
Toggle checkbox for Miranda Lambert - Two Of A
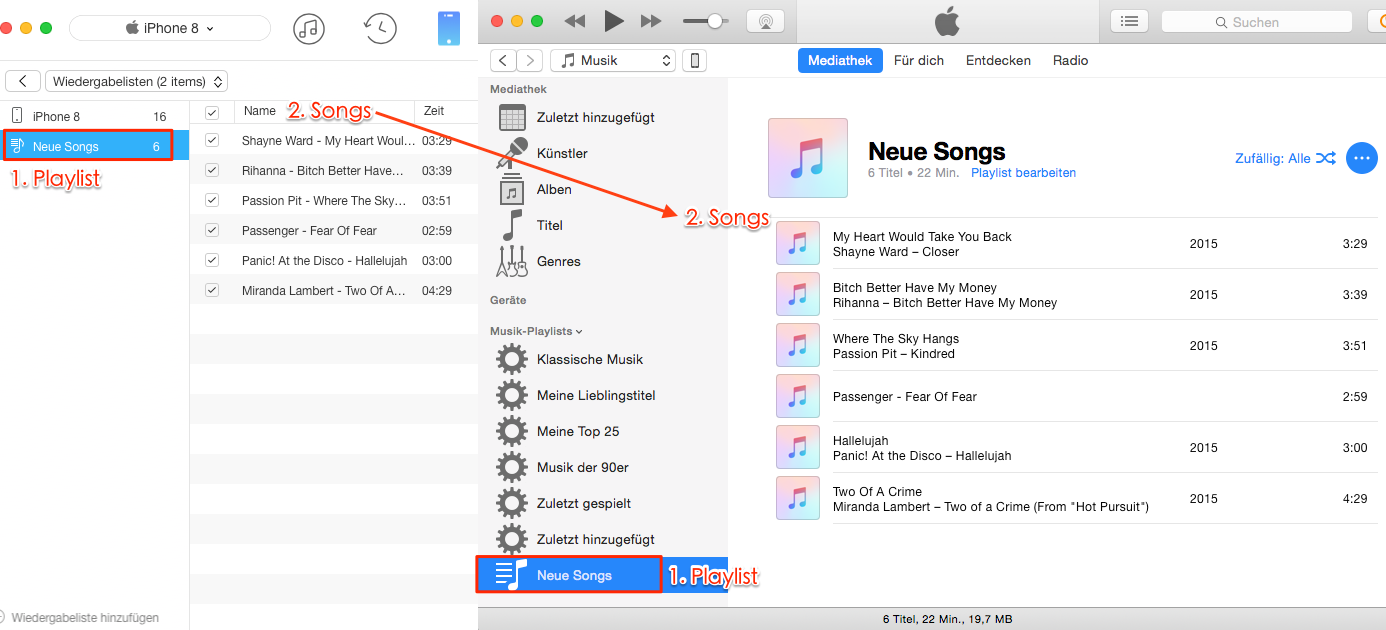coord(212,291)
